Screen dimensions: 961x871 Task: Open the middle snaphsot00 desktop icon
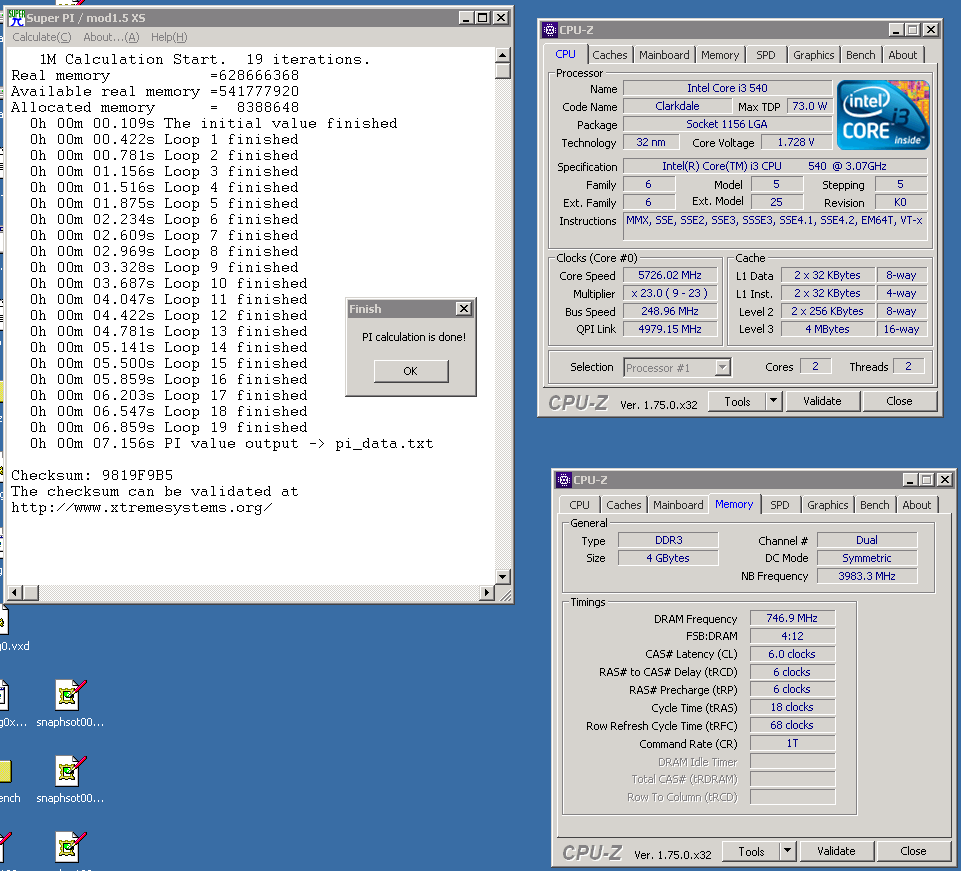[x=69, y=779]
